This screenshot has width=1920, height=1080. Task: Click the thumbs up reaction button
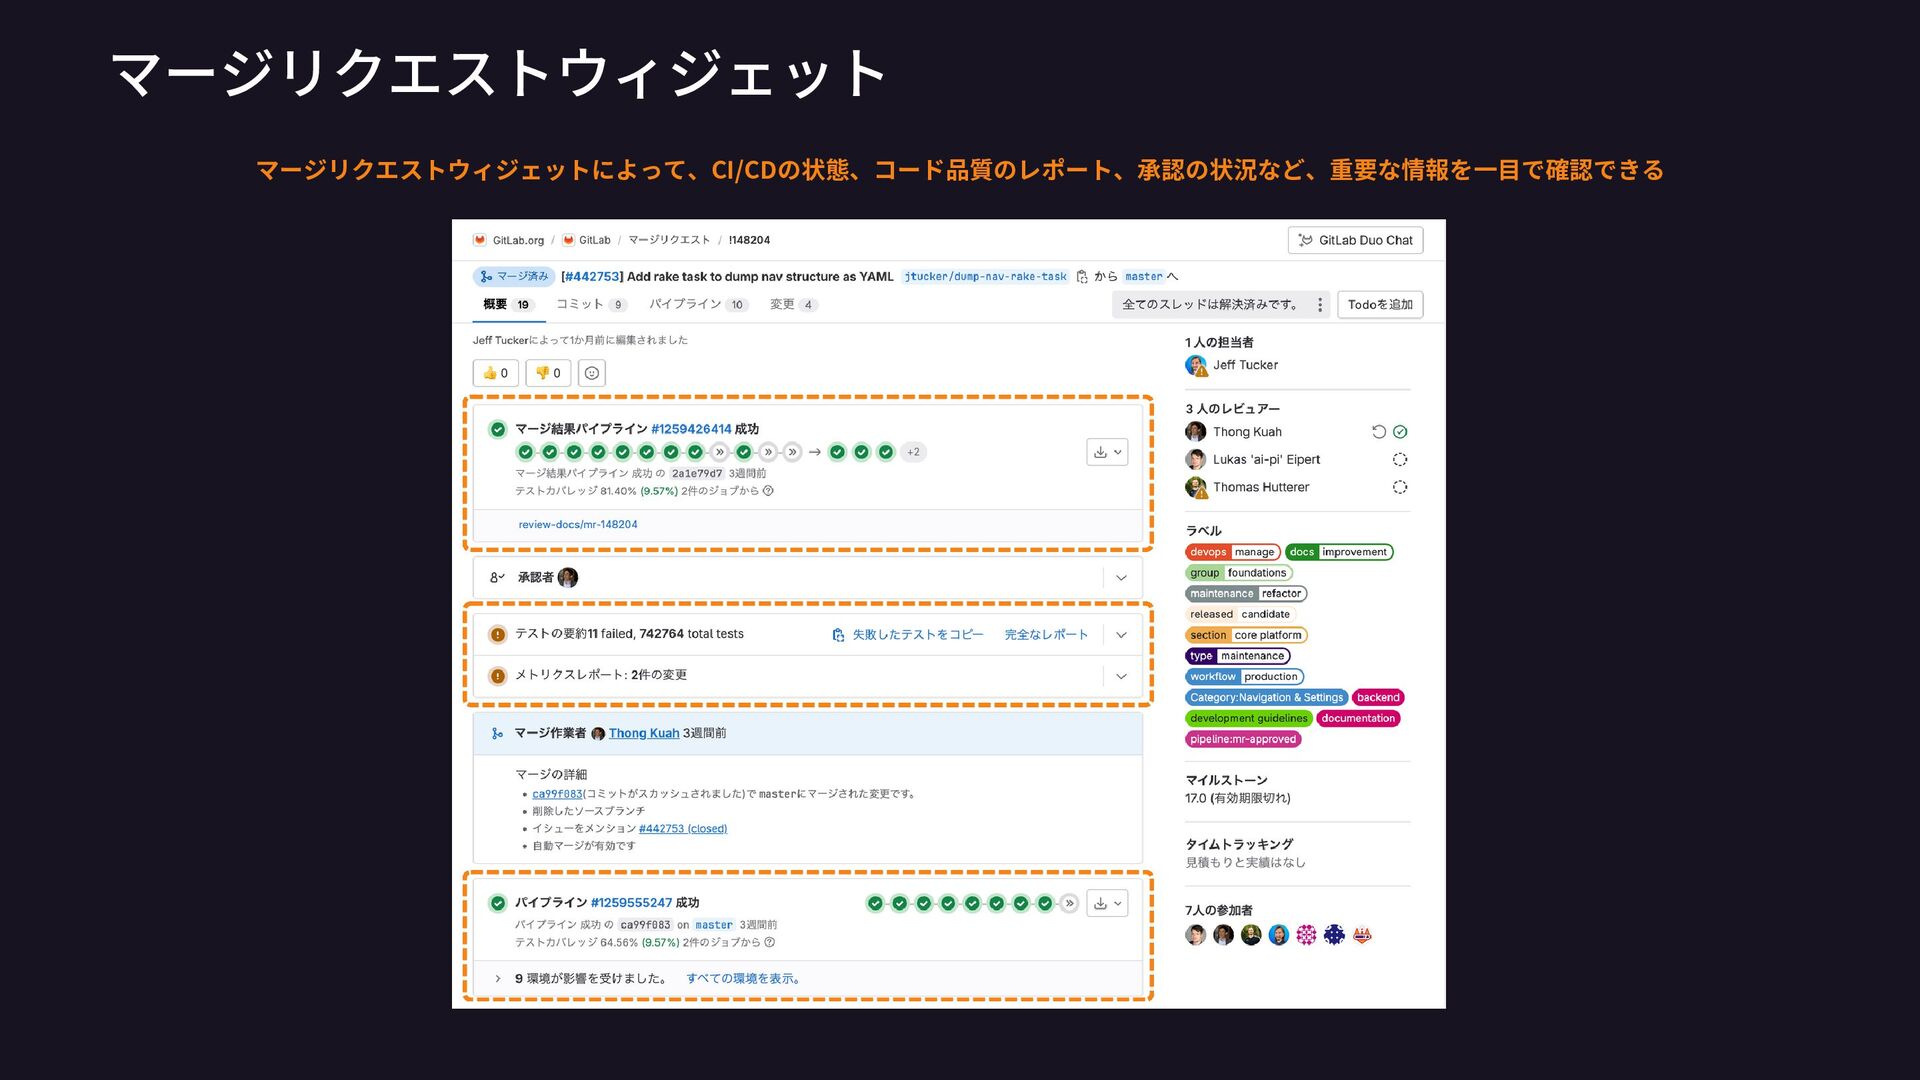[495, 373]
